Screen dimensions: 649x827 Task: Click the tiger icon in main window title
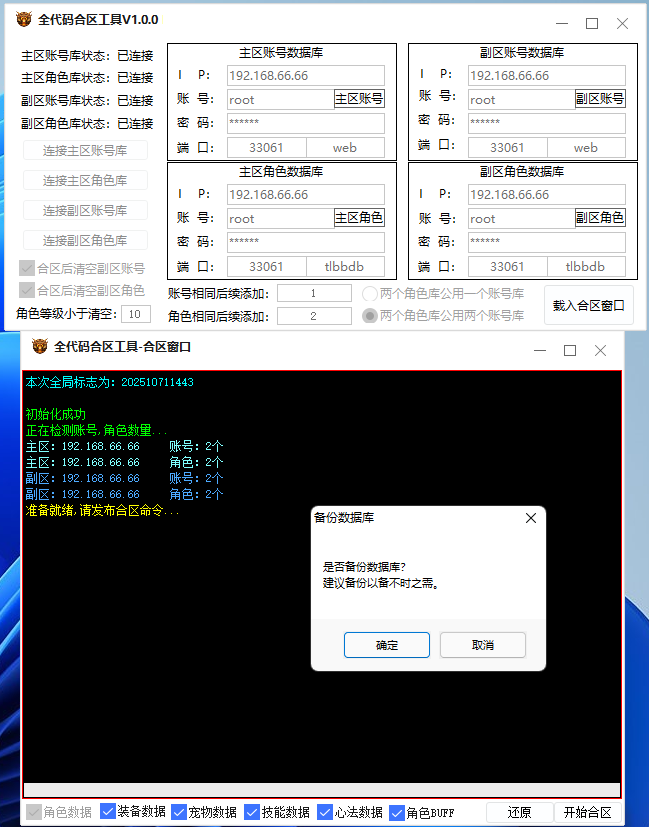(23, 20)
